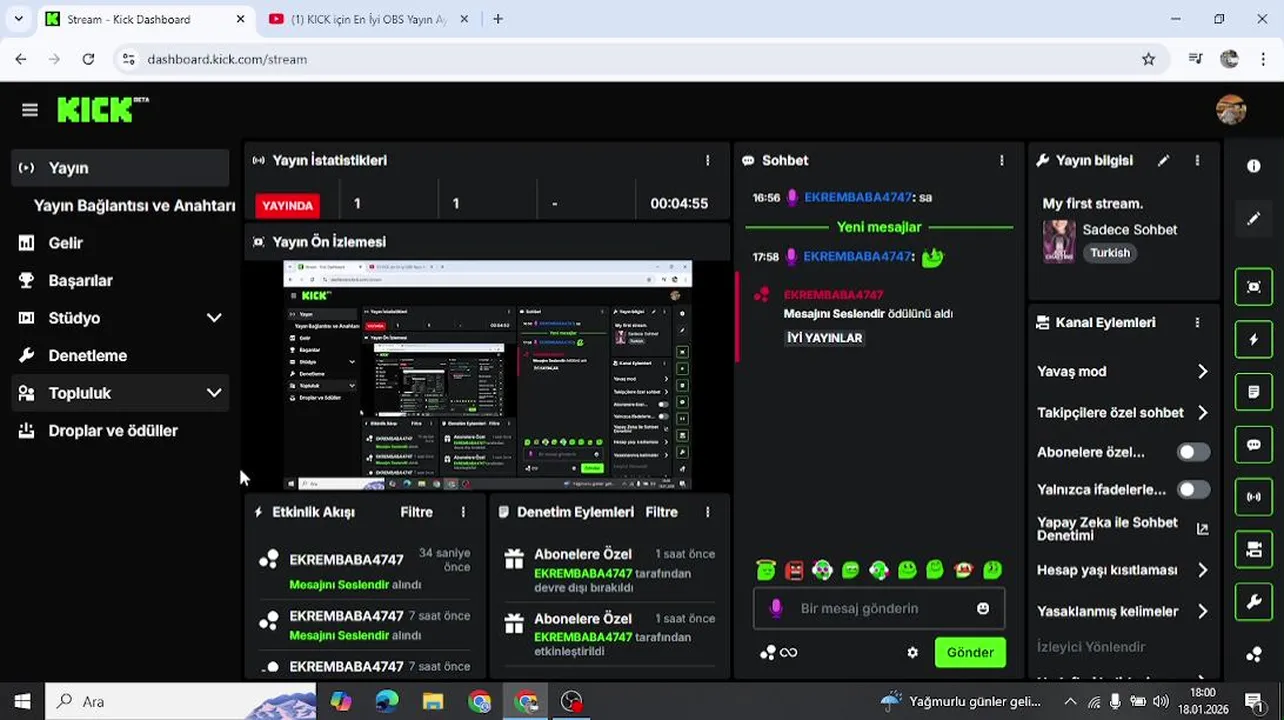Image resolution: width=1284 pixels, height=720 pixels.
Task: Open File Explorer from the taskbar
Action: [x=432, y=701]
